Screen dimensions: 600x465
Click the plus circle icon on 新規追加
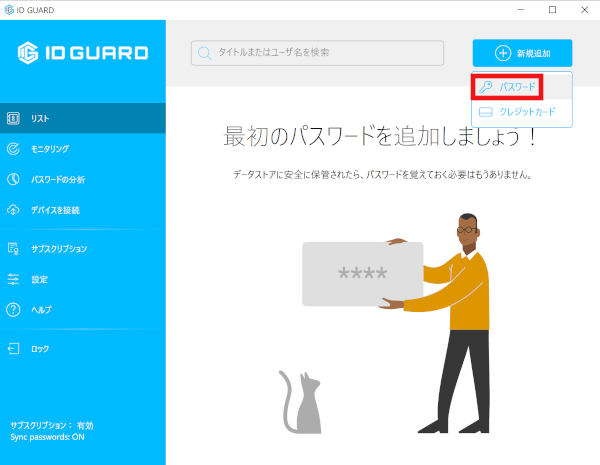click(x=503, y=53)
